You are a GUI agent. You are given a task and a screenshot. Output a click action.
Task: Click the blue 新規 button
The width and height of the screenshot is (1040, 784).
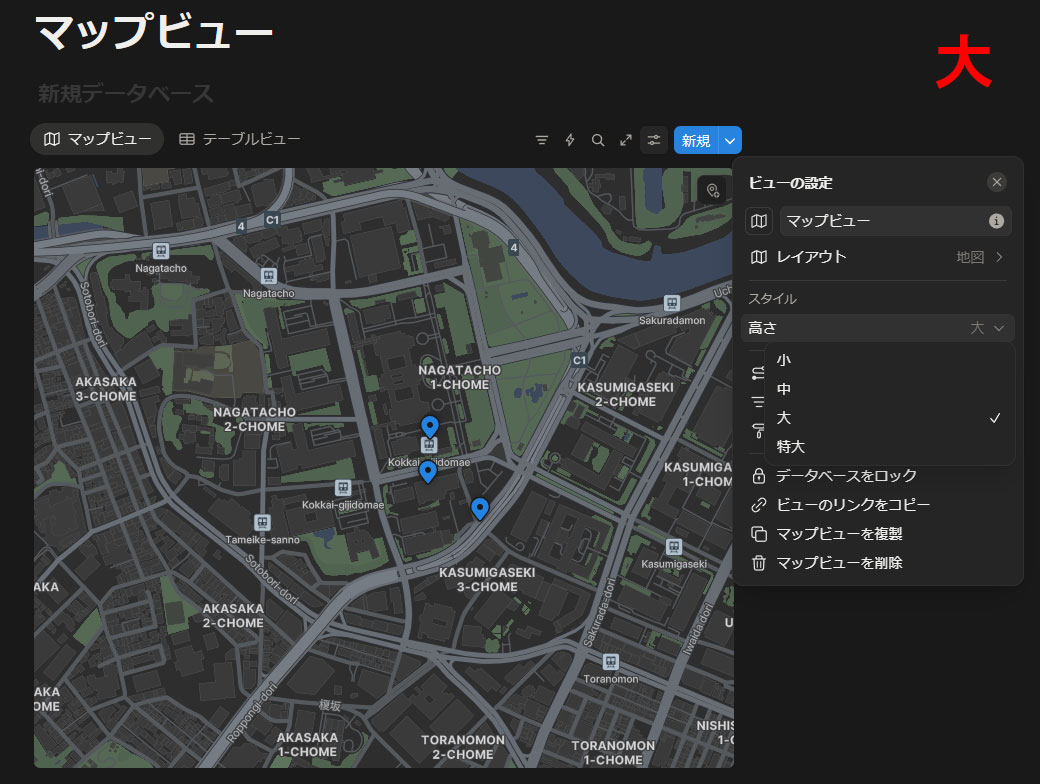(696, 141)
